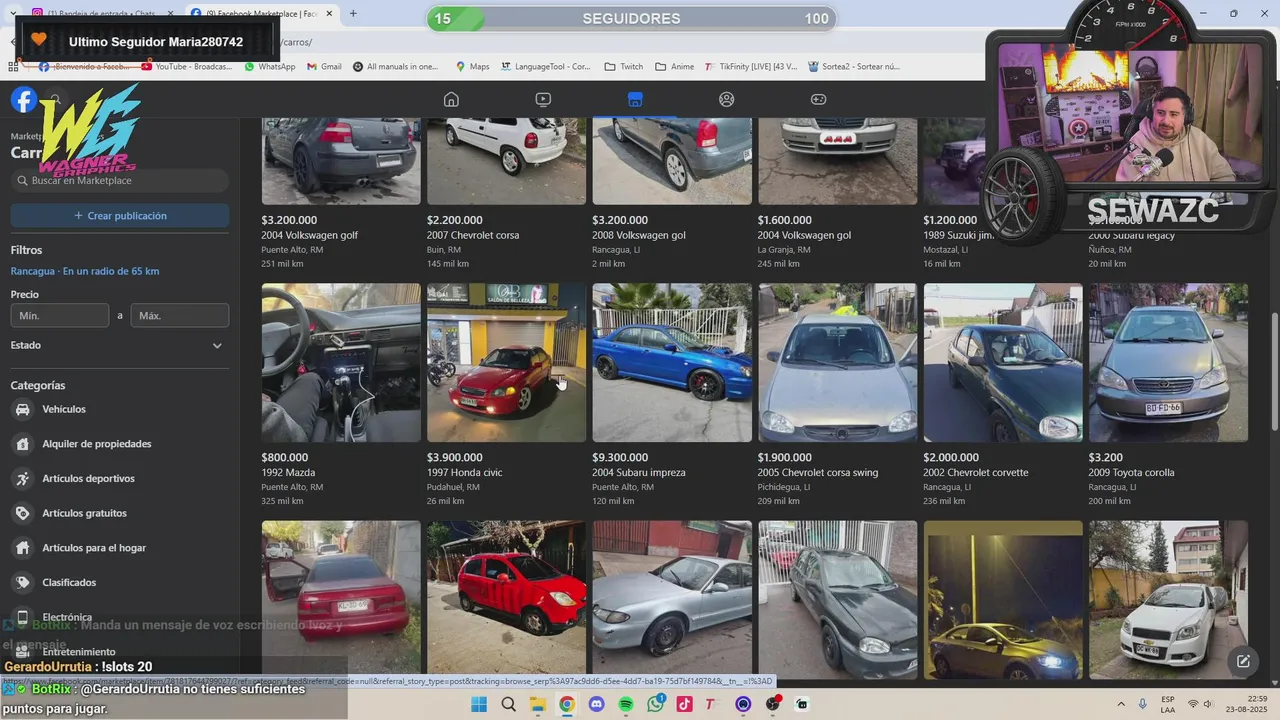
Task: Open the 2002 Chevrolet corvette listing photo
Action: 1003,363
